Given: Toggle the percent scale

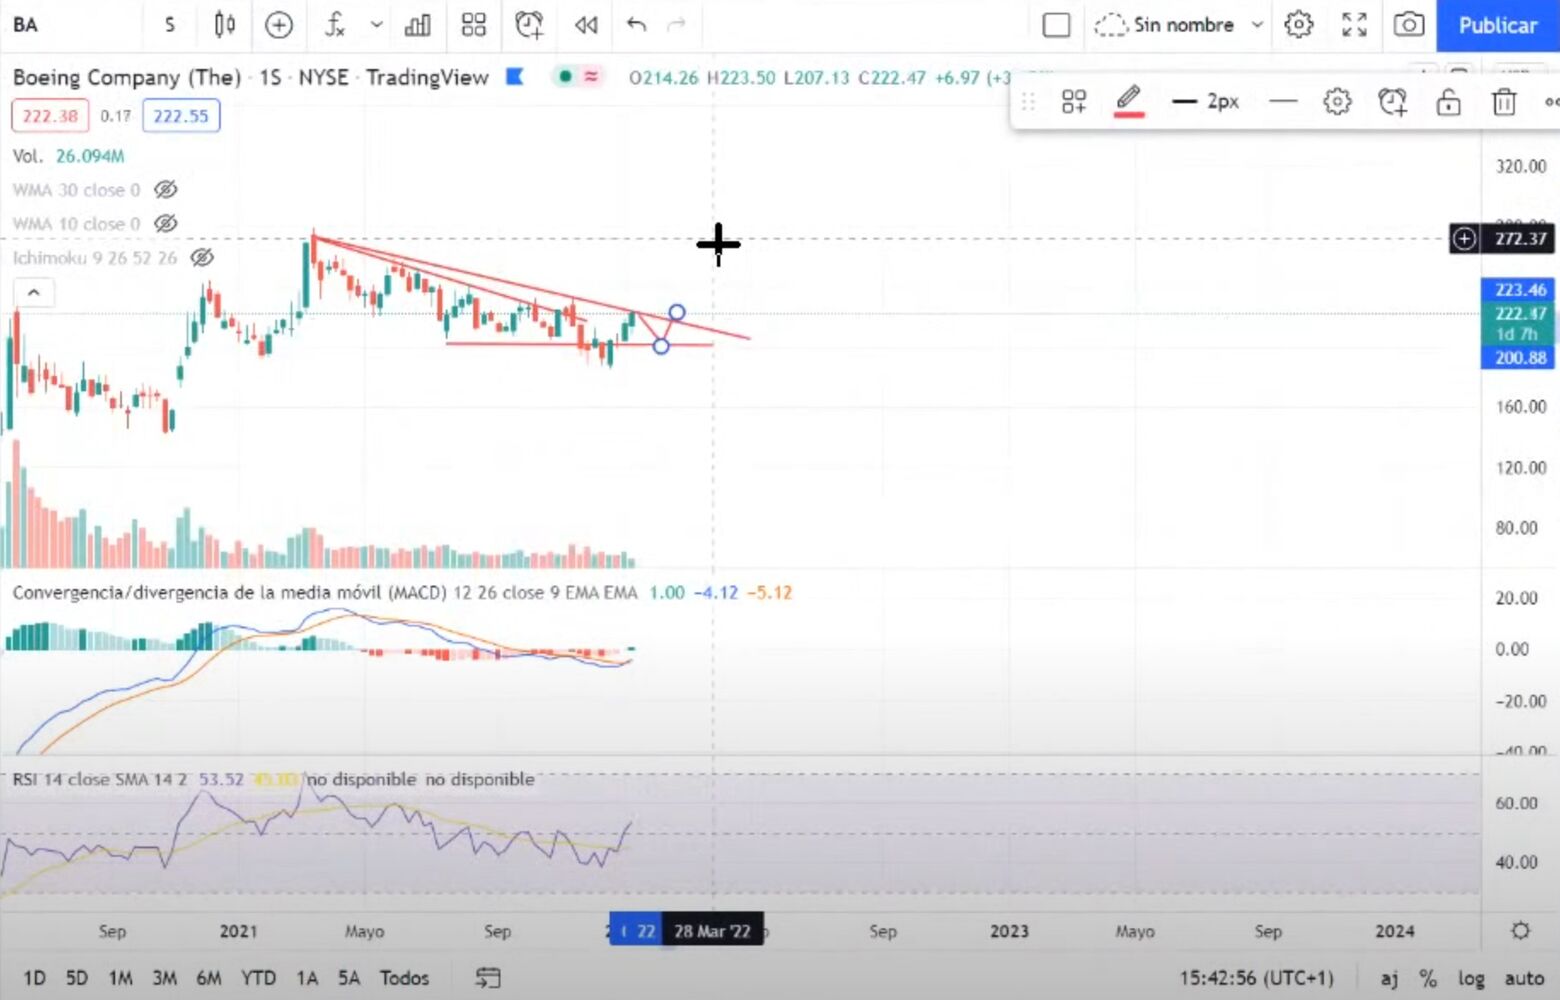Looking at the screenshot, I should (1428, 978).
